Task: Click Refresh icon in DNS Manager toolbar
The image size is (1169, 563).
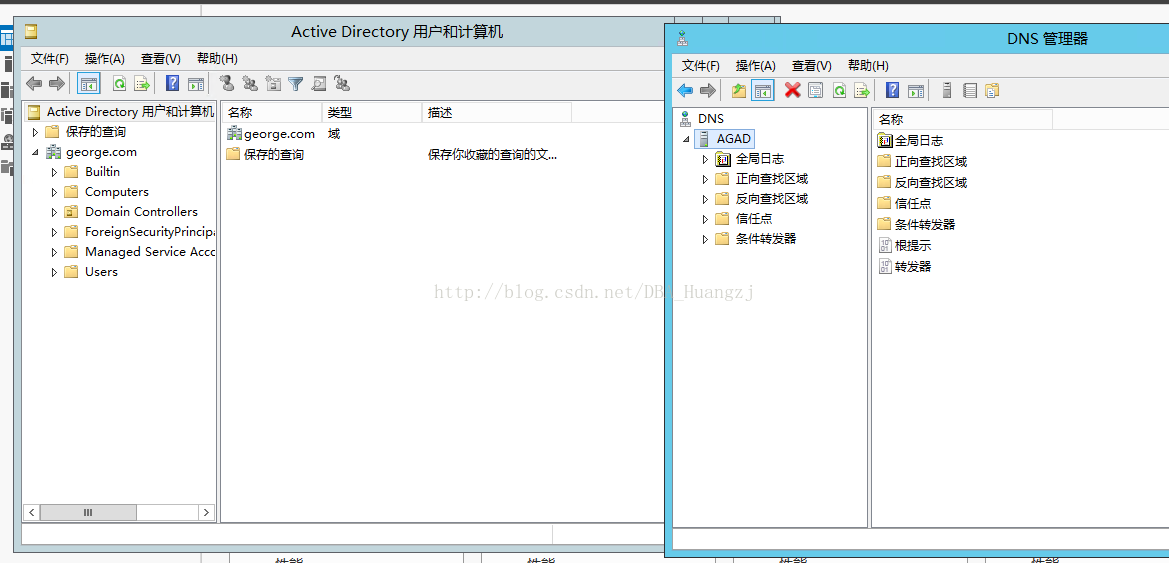Action: click(x=839, y=90)
